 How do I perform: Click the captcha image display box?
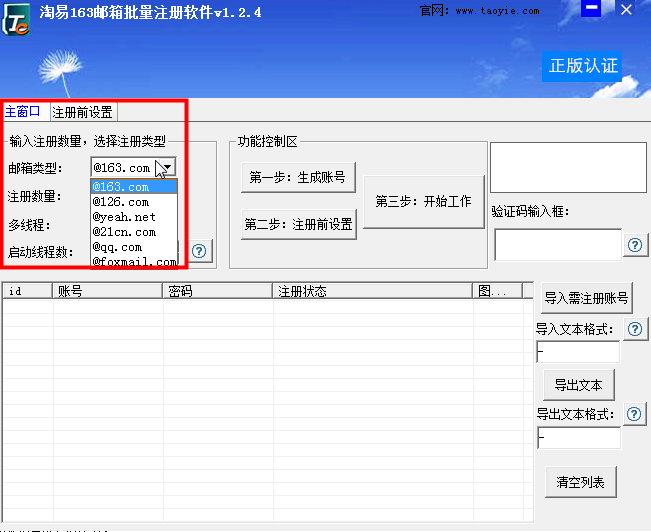(568, 167)
